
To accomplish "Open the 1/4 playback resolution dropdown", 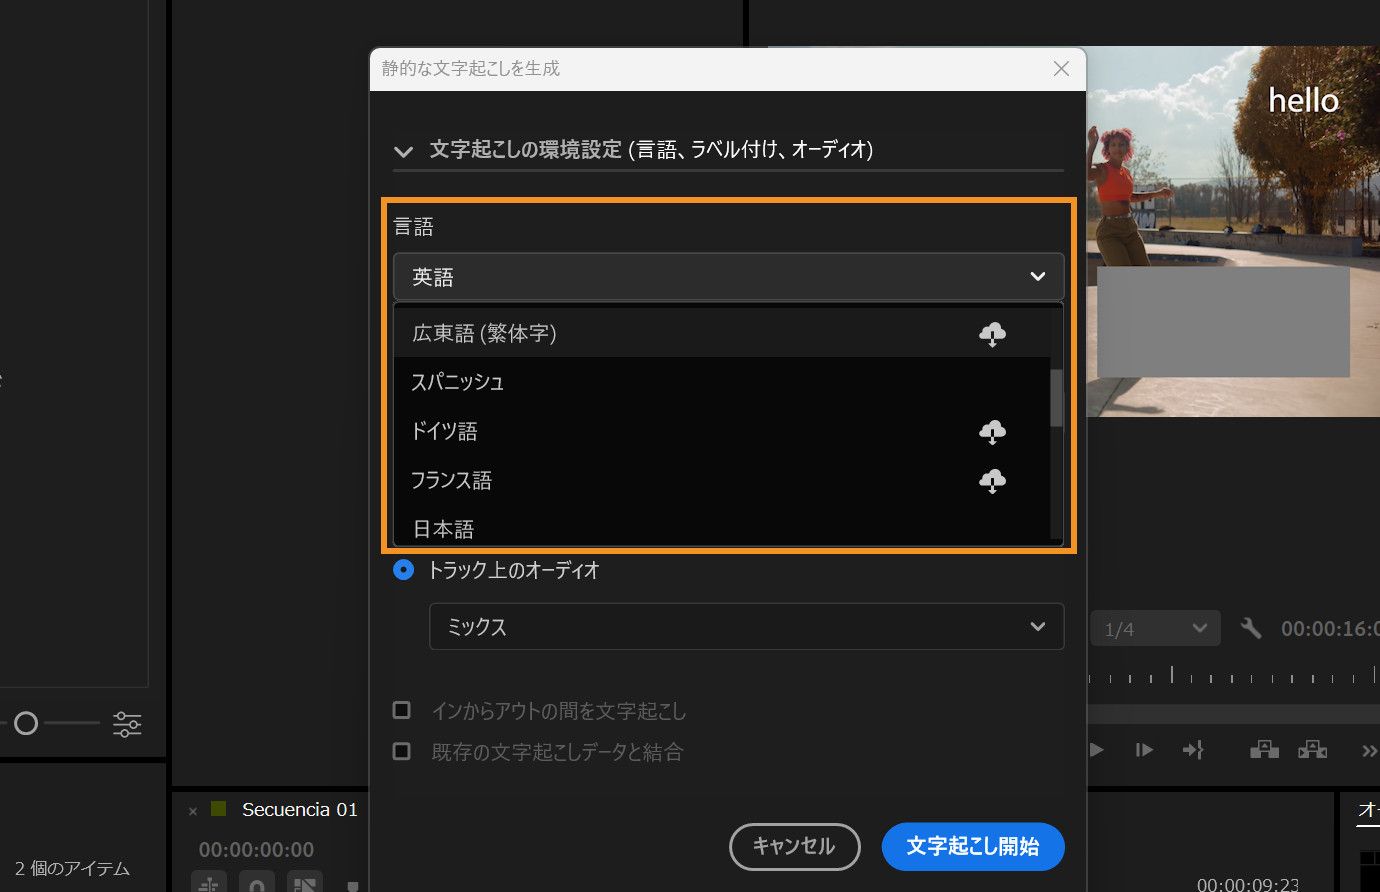I will tap(1155, 628).
